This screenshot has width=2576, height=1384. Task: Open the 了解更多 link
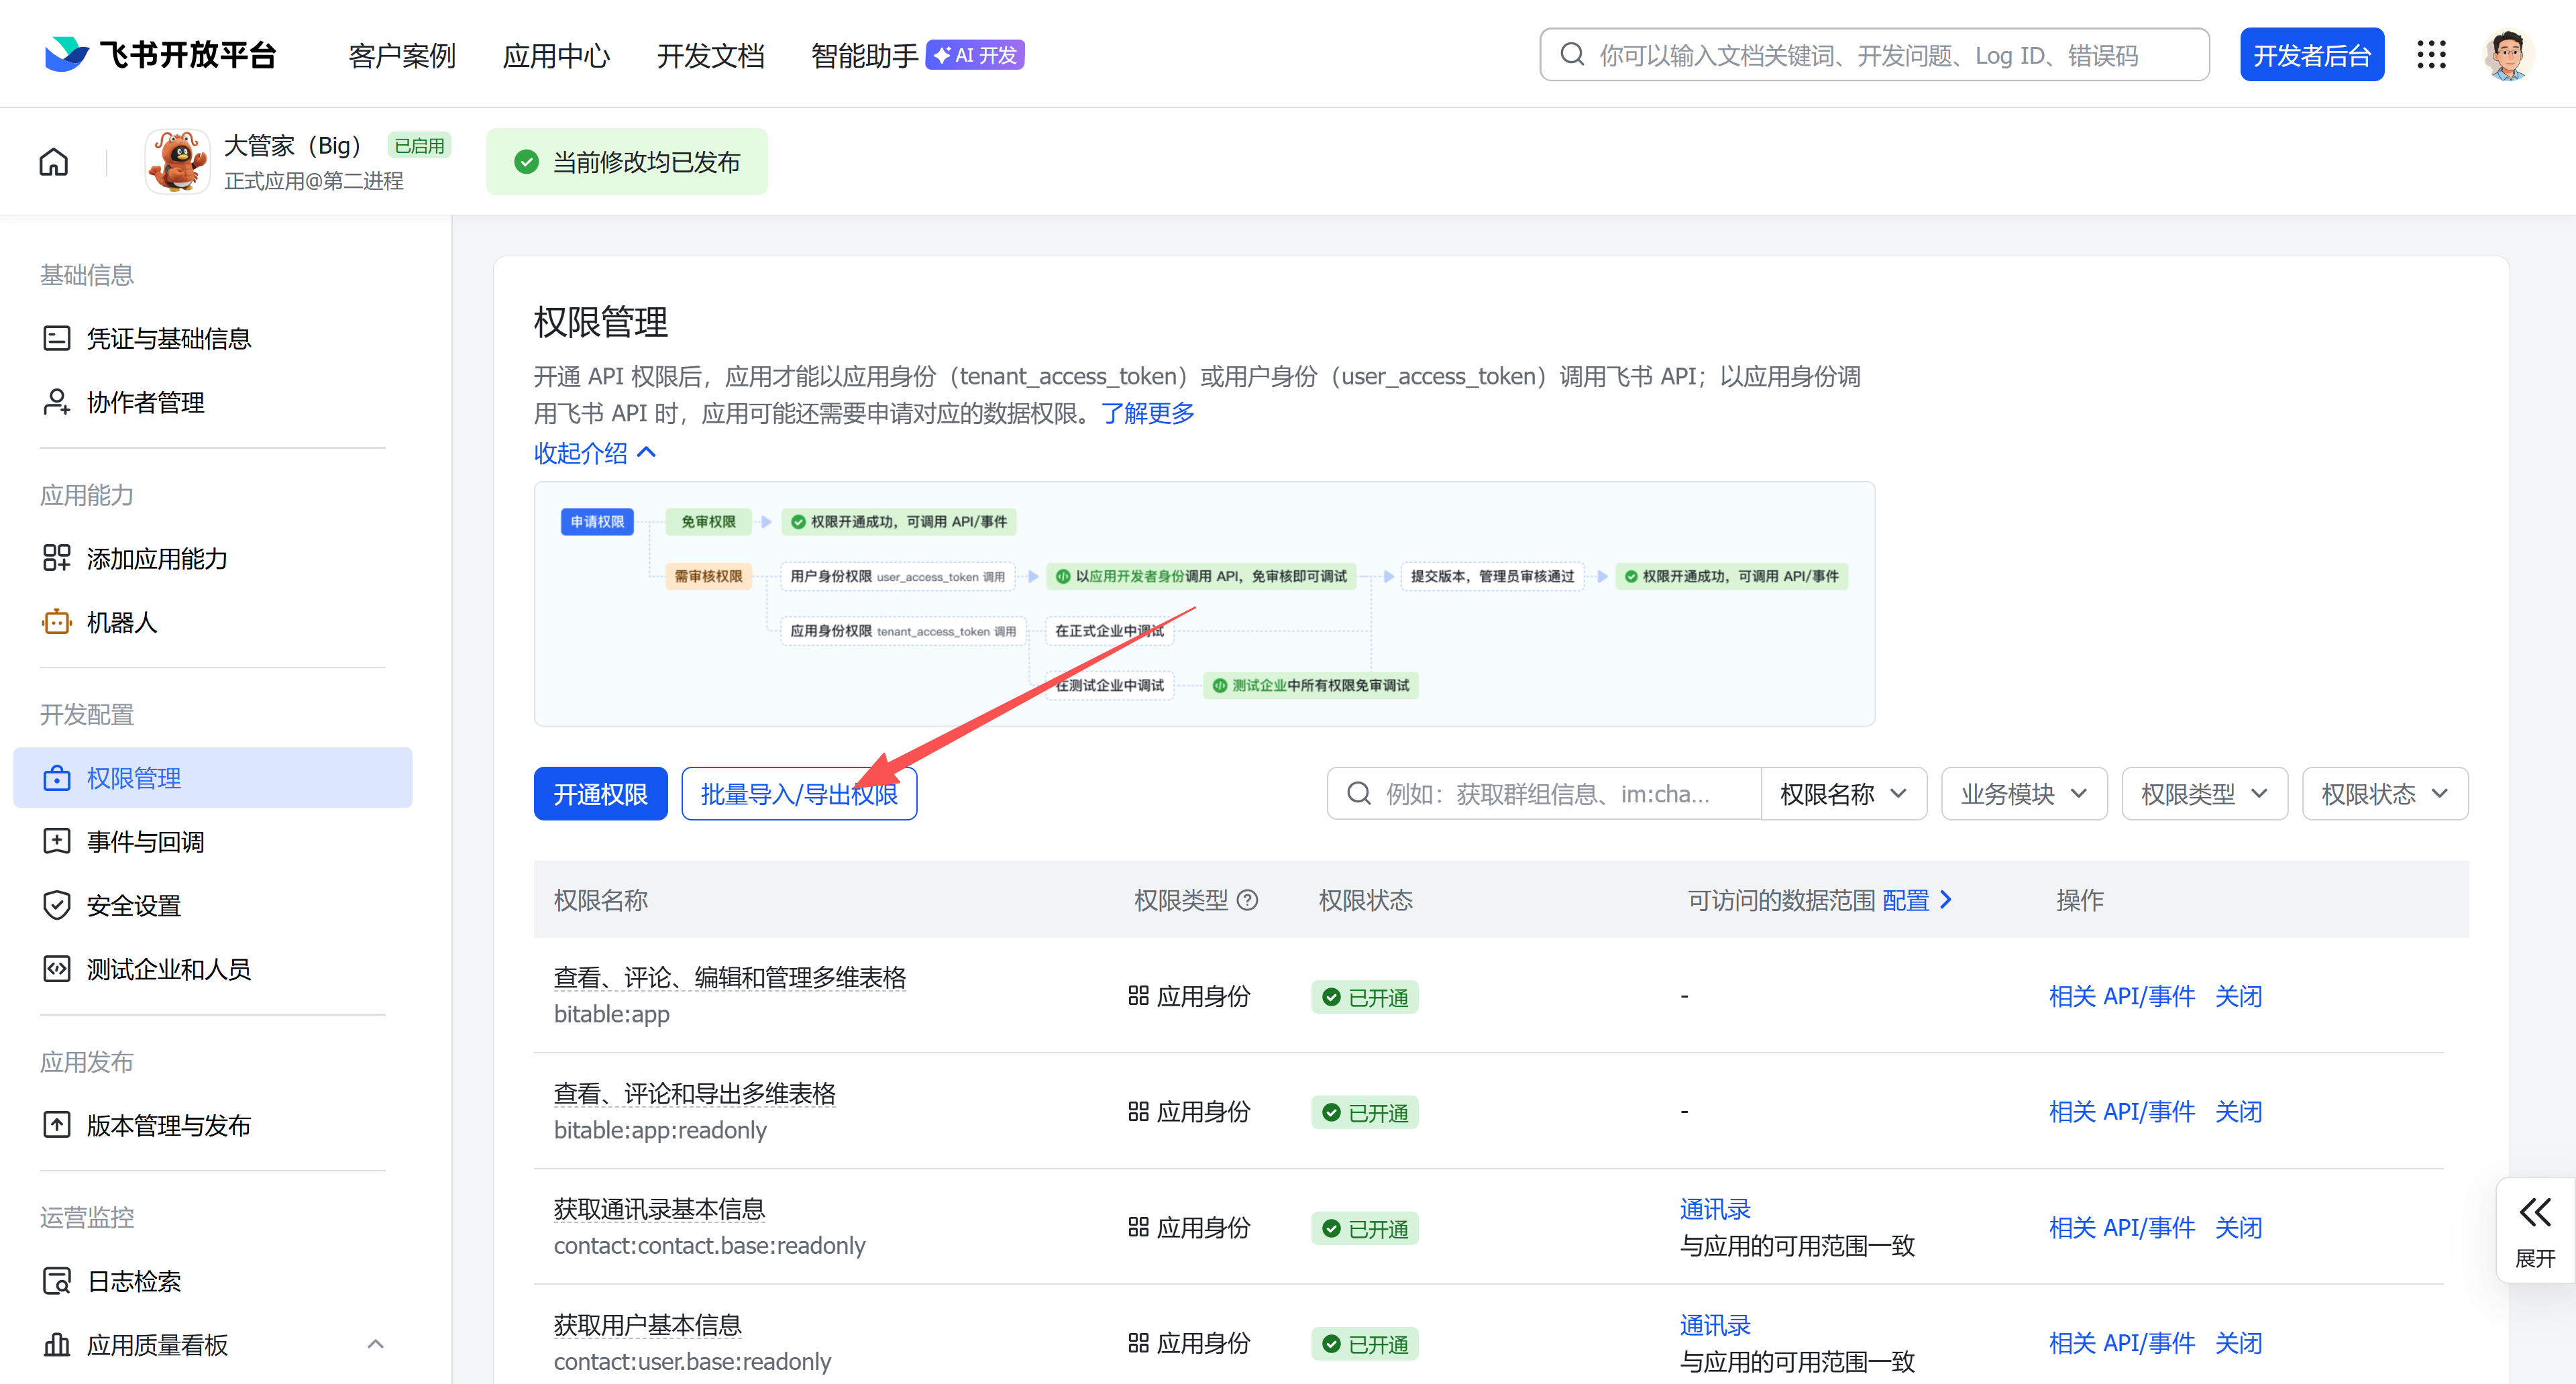tap(1148, 413)
